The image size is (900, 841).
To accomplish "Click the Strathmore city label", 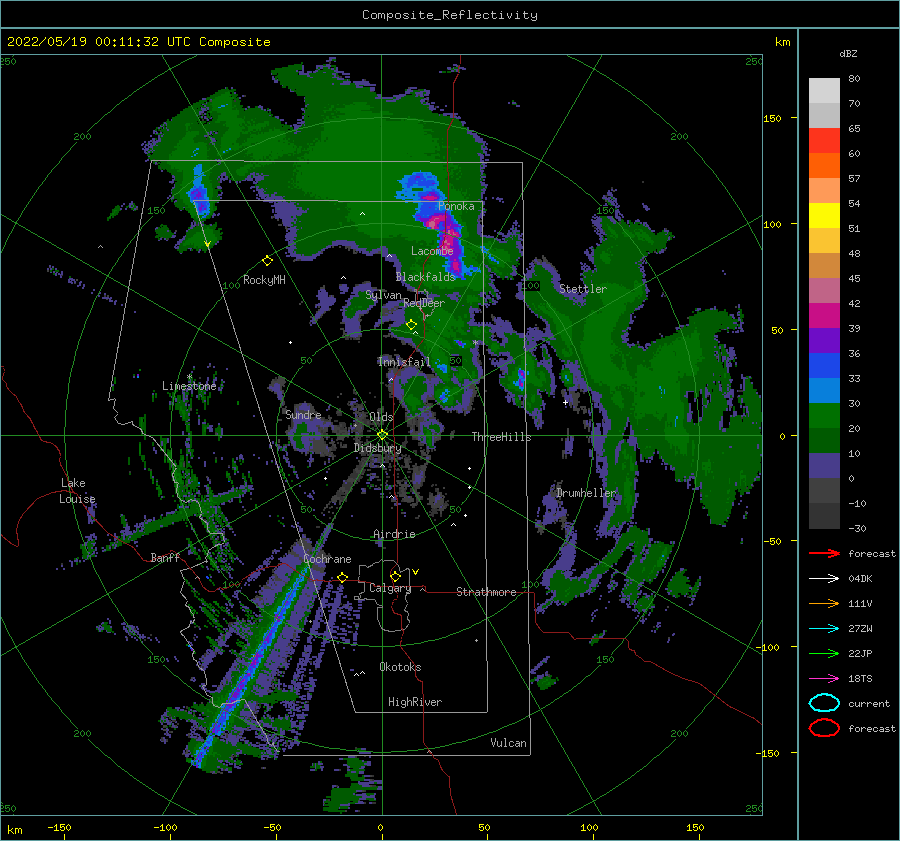I will point(486,592).
